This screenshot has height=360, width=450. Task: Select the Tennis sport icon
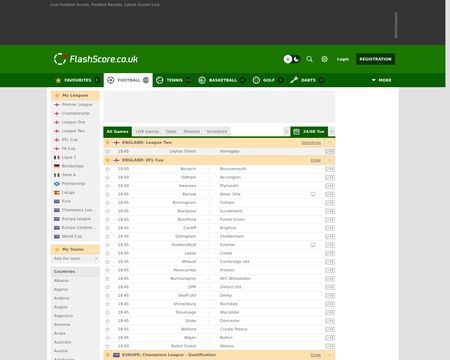click(160, 80)
